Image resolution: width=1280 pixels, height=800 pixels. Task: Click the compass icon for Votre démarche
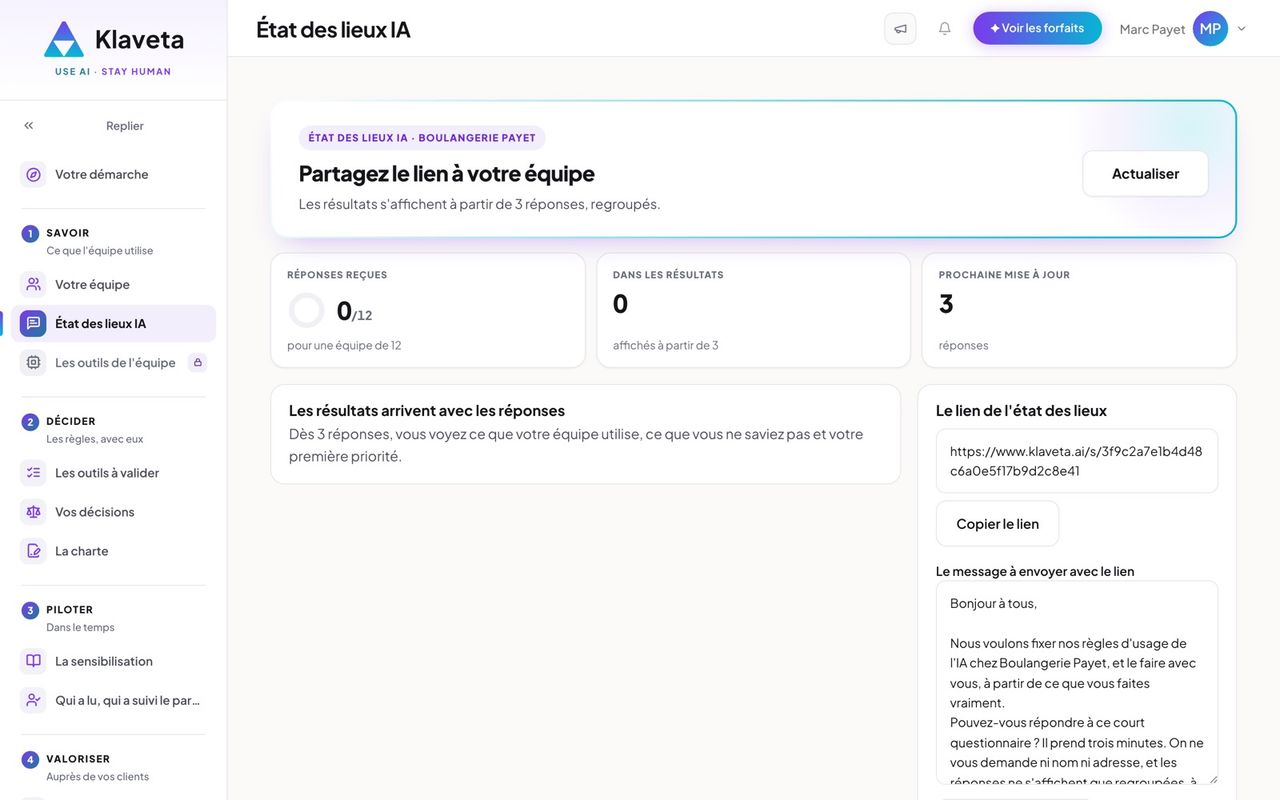pos(33,174)
